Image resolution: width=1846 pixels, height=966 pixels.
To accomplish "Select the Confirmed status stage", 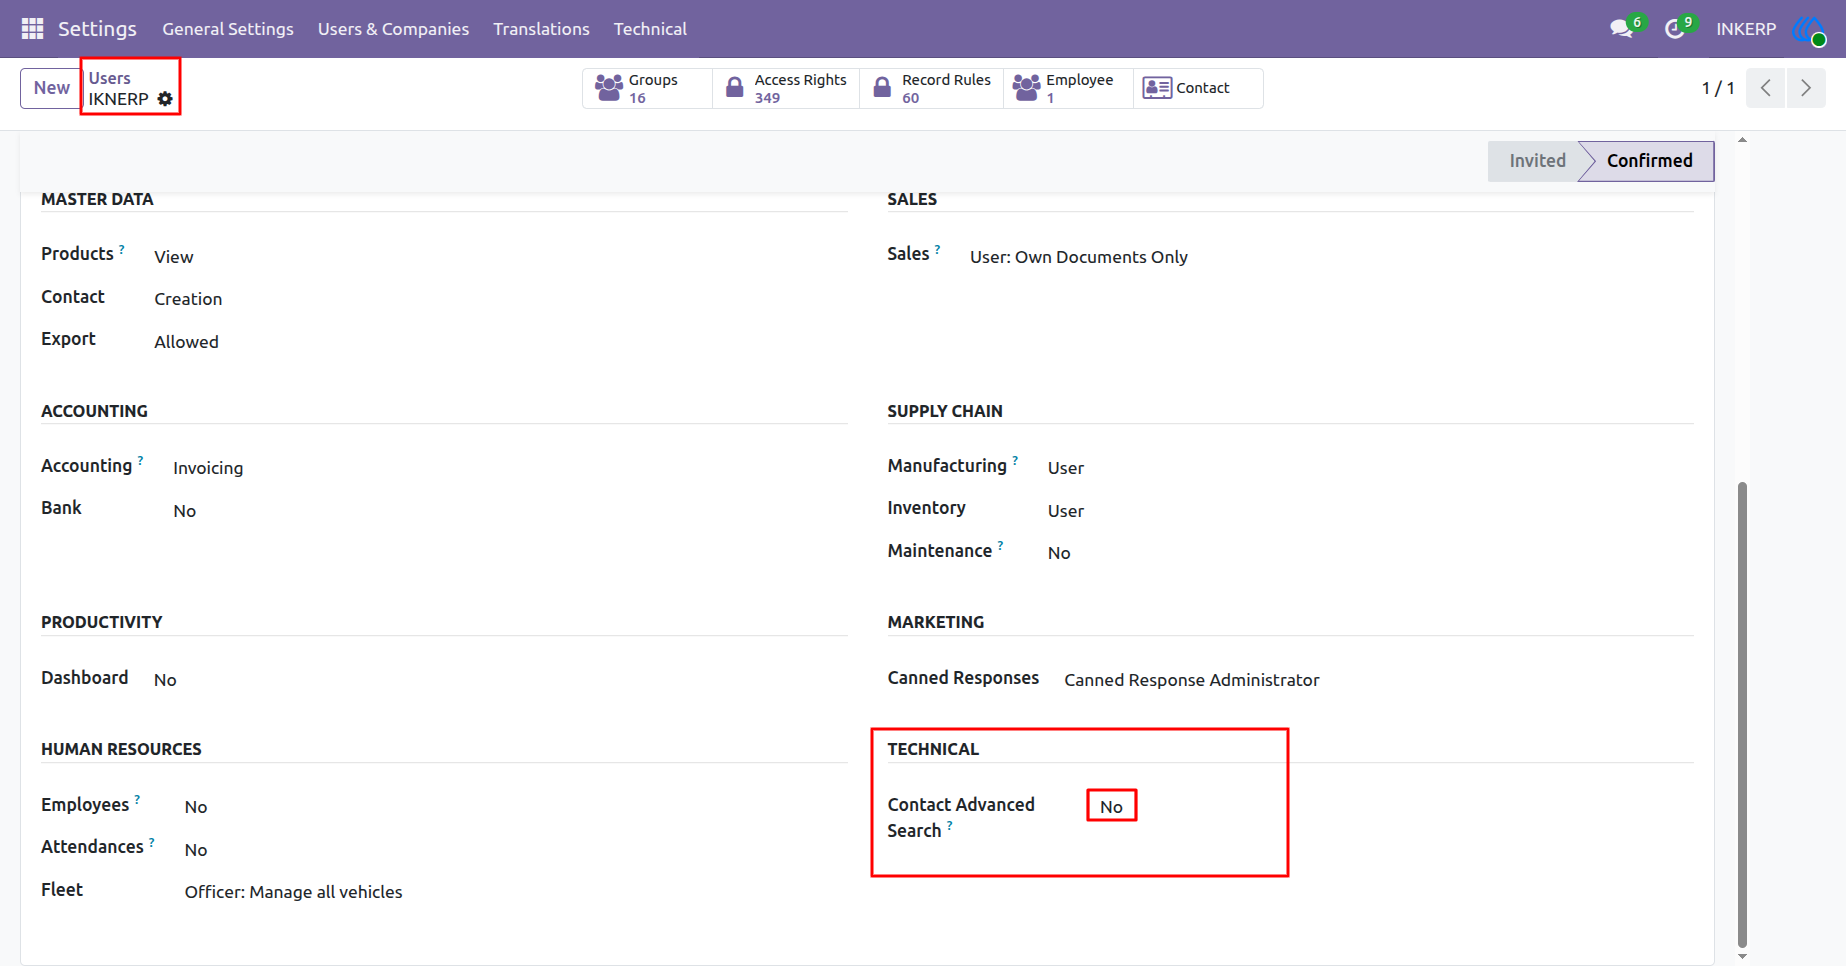I will (1649, 161).
